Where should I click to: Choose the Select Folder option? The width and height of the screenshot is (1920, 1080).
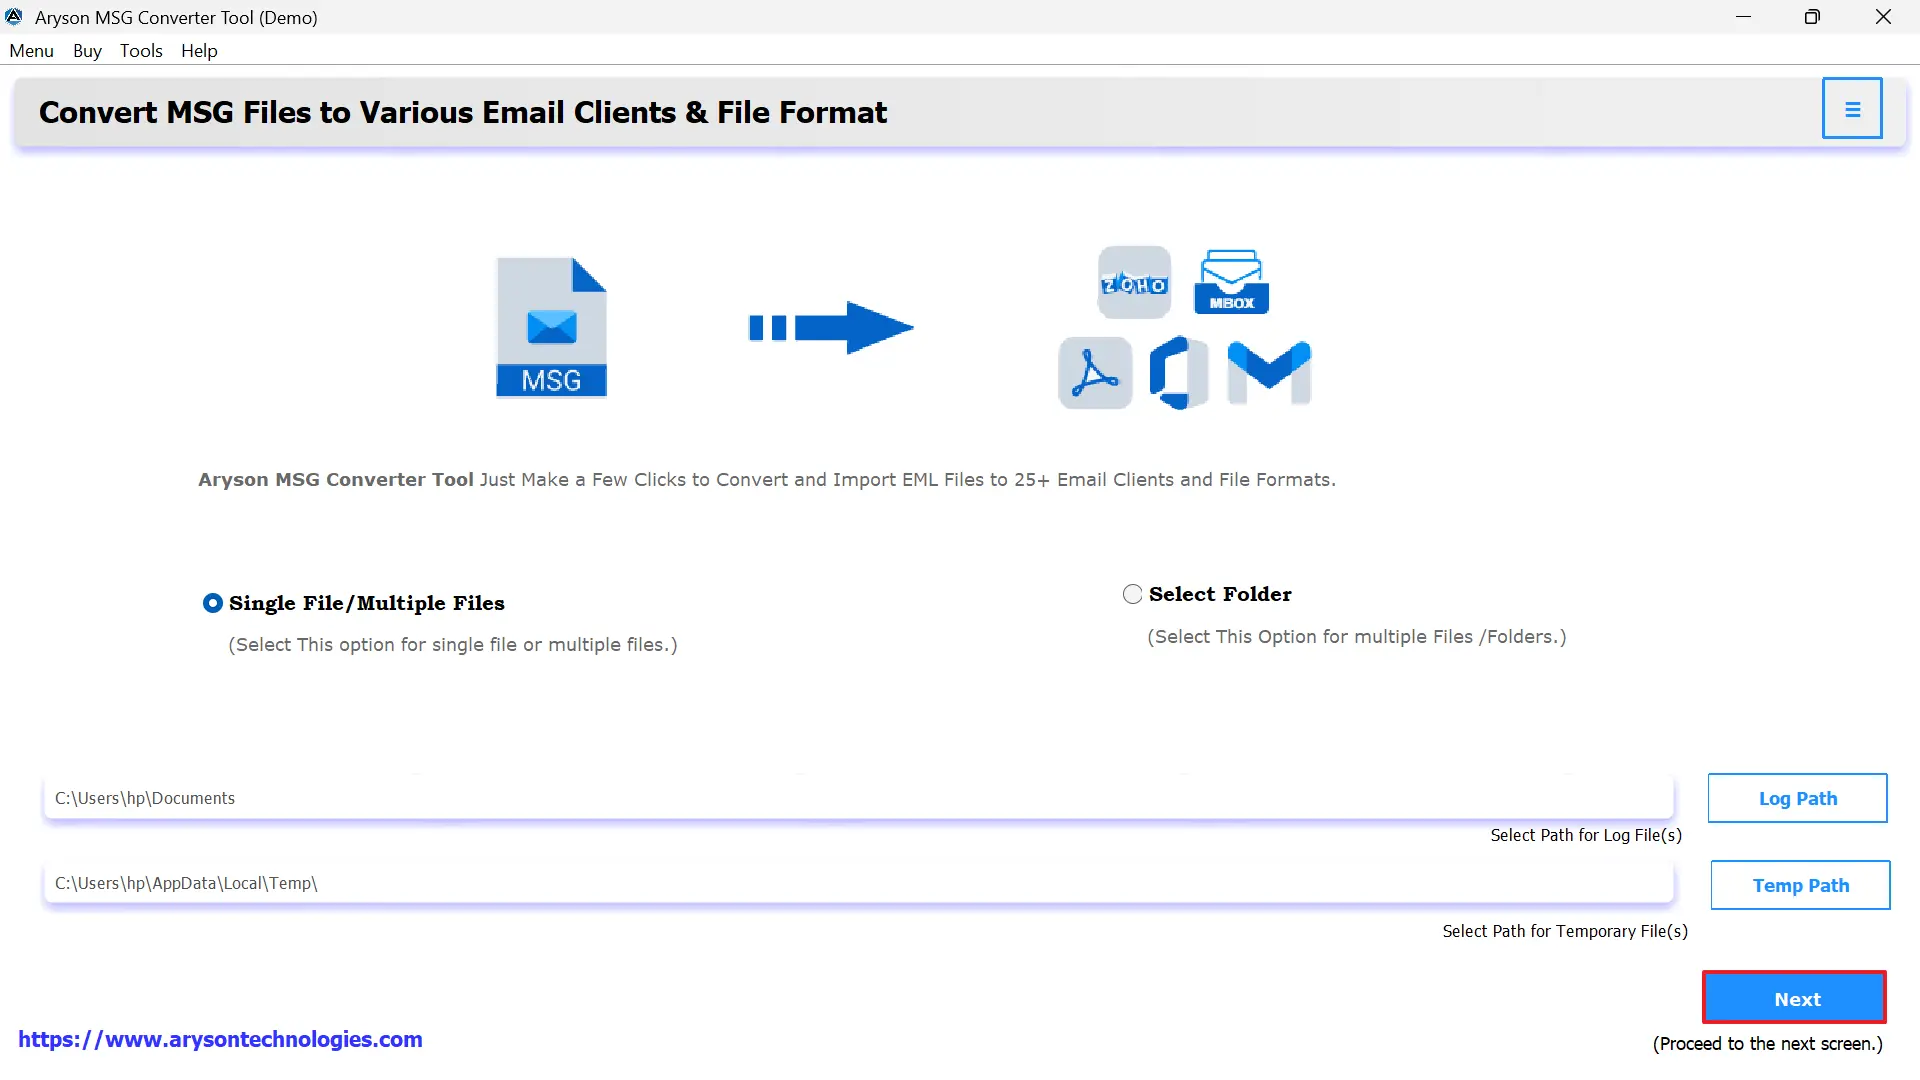[x=1132, y=593]
